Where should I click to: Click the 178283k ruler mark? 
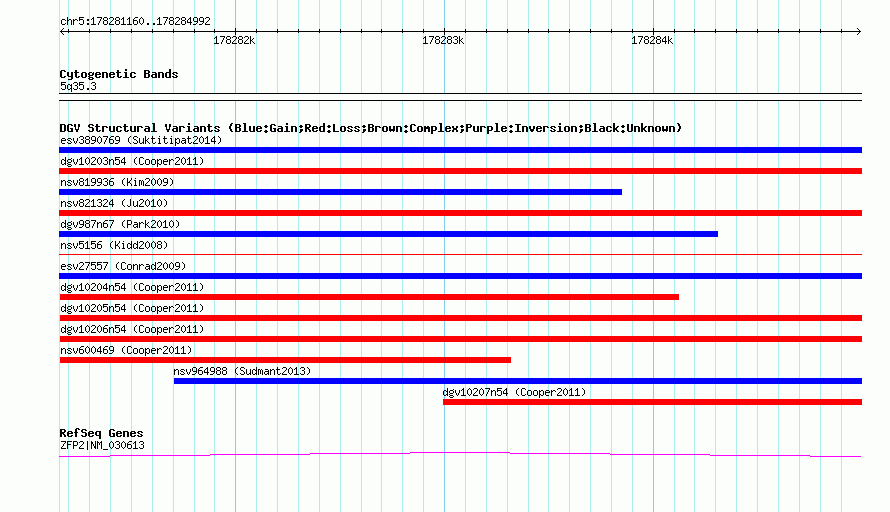(x=443, y=40)
